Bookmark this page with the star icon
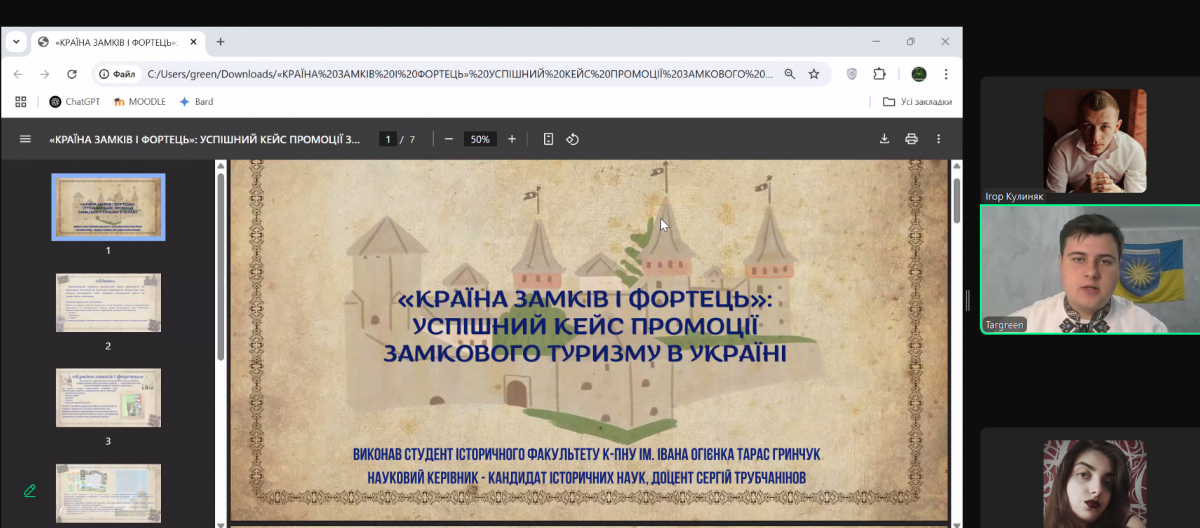The width and height of the screenshot is (1200, 528). click(814, 74)
